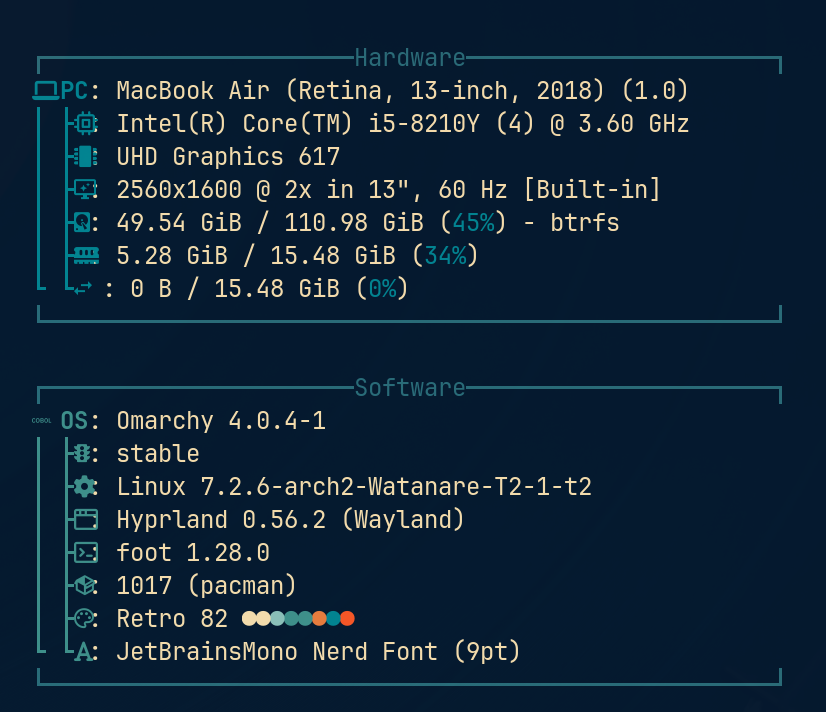Click the foot 1.28.0 terminal text
The width and height of the screenshot is (826, 712).
click(x=193, y=552)
